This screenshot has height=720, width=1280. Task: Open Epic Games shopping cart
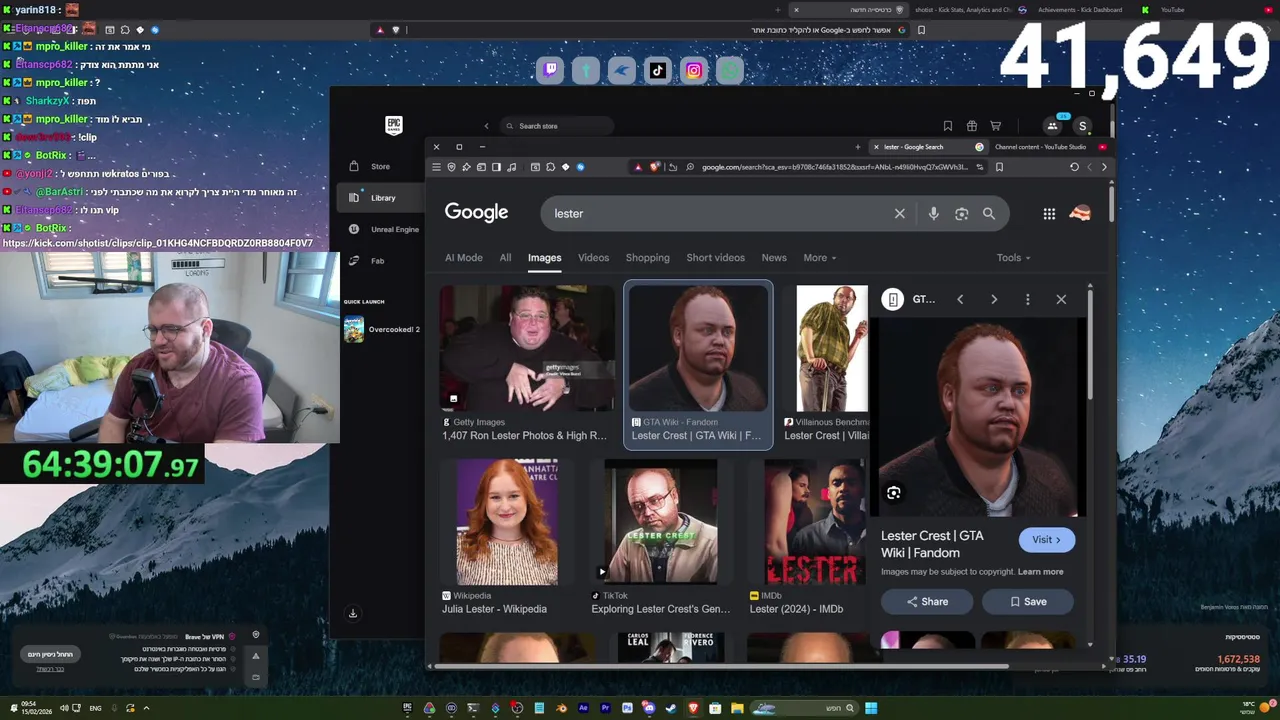pos(995,126)
